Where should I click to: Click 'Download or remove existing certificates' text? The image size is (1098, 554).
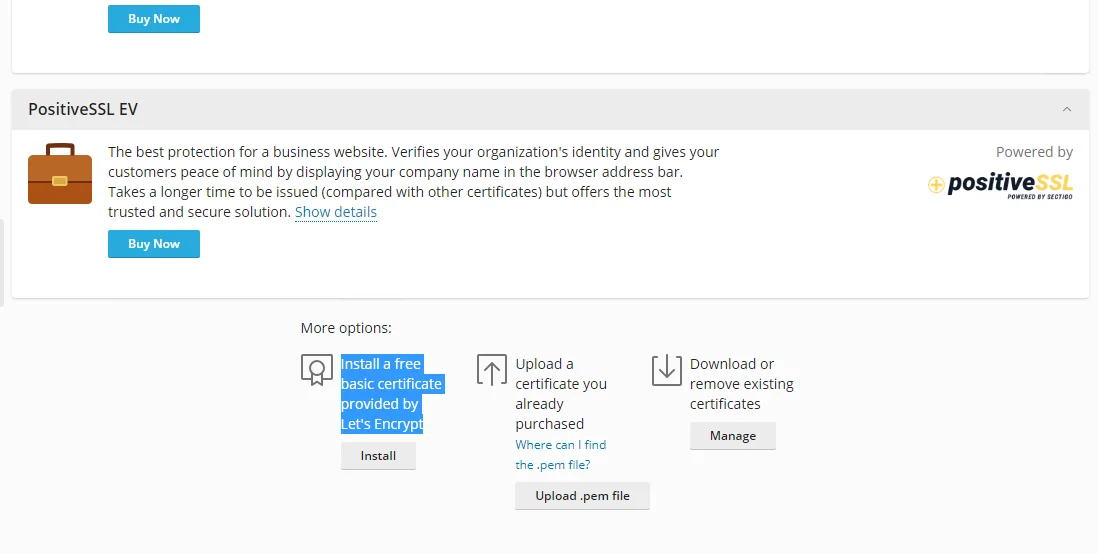[741, 384]
